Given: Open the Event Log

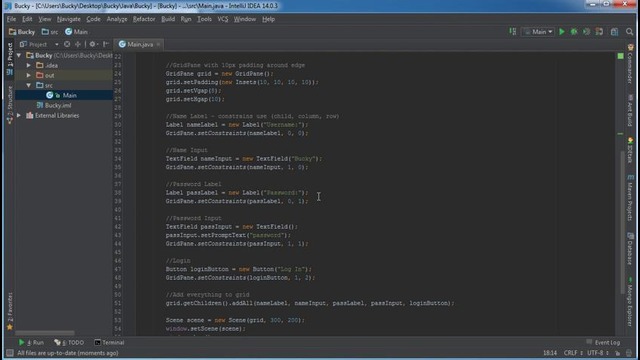Looking at the screenshot, I should tap(603, 342).
